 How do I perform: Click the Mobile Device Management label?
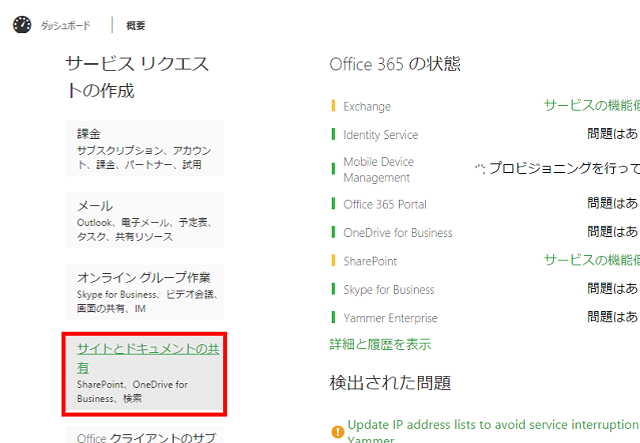(378, 169)
